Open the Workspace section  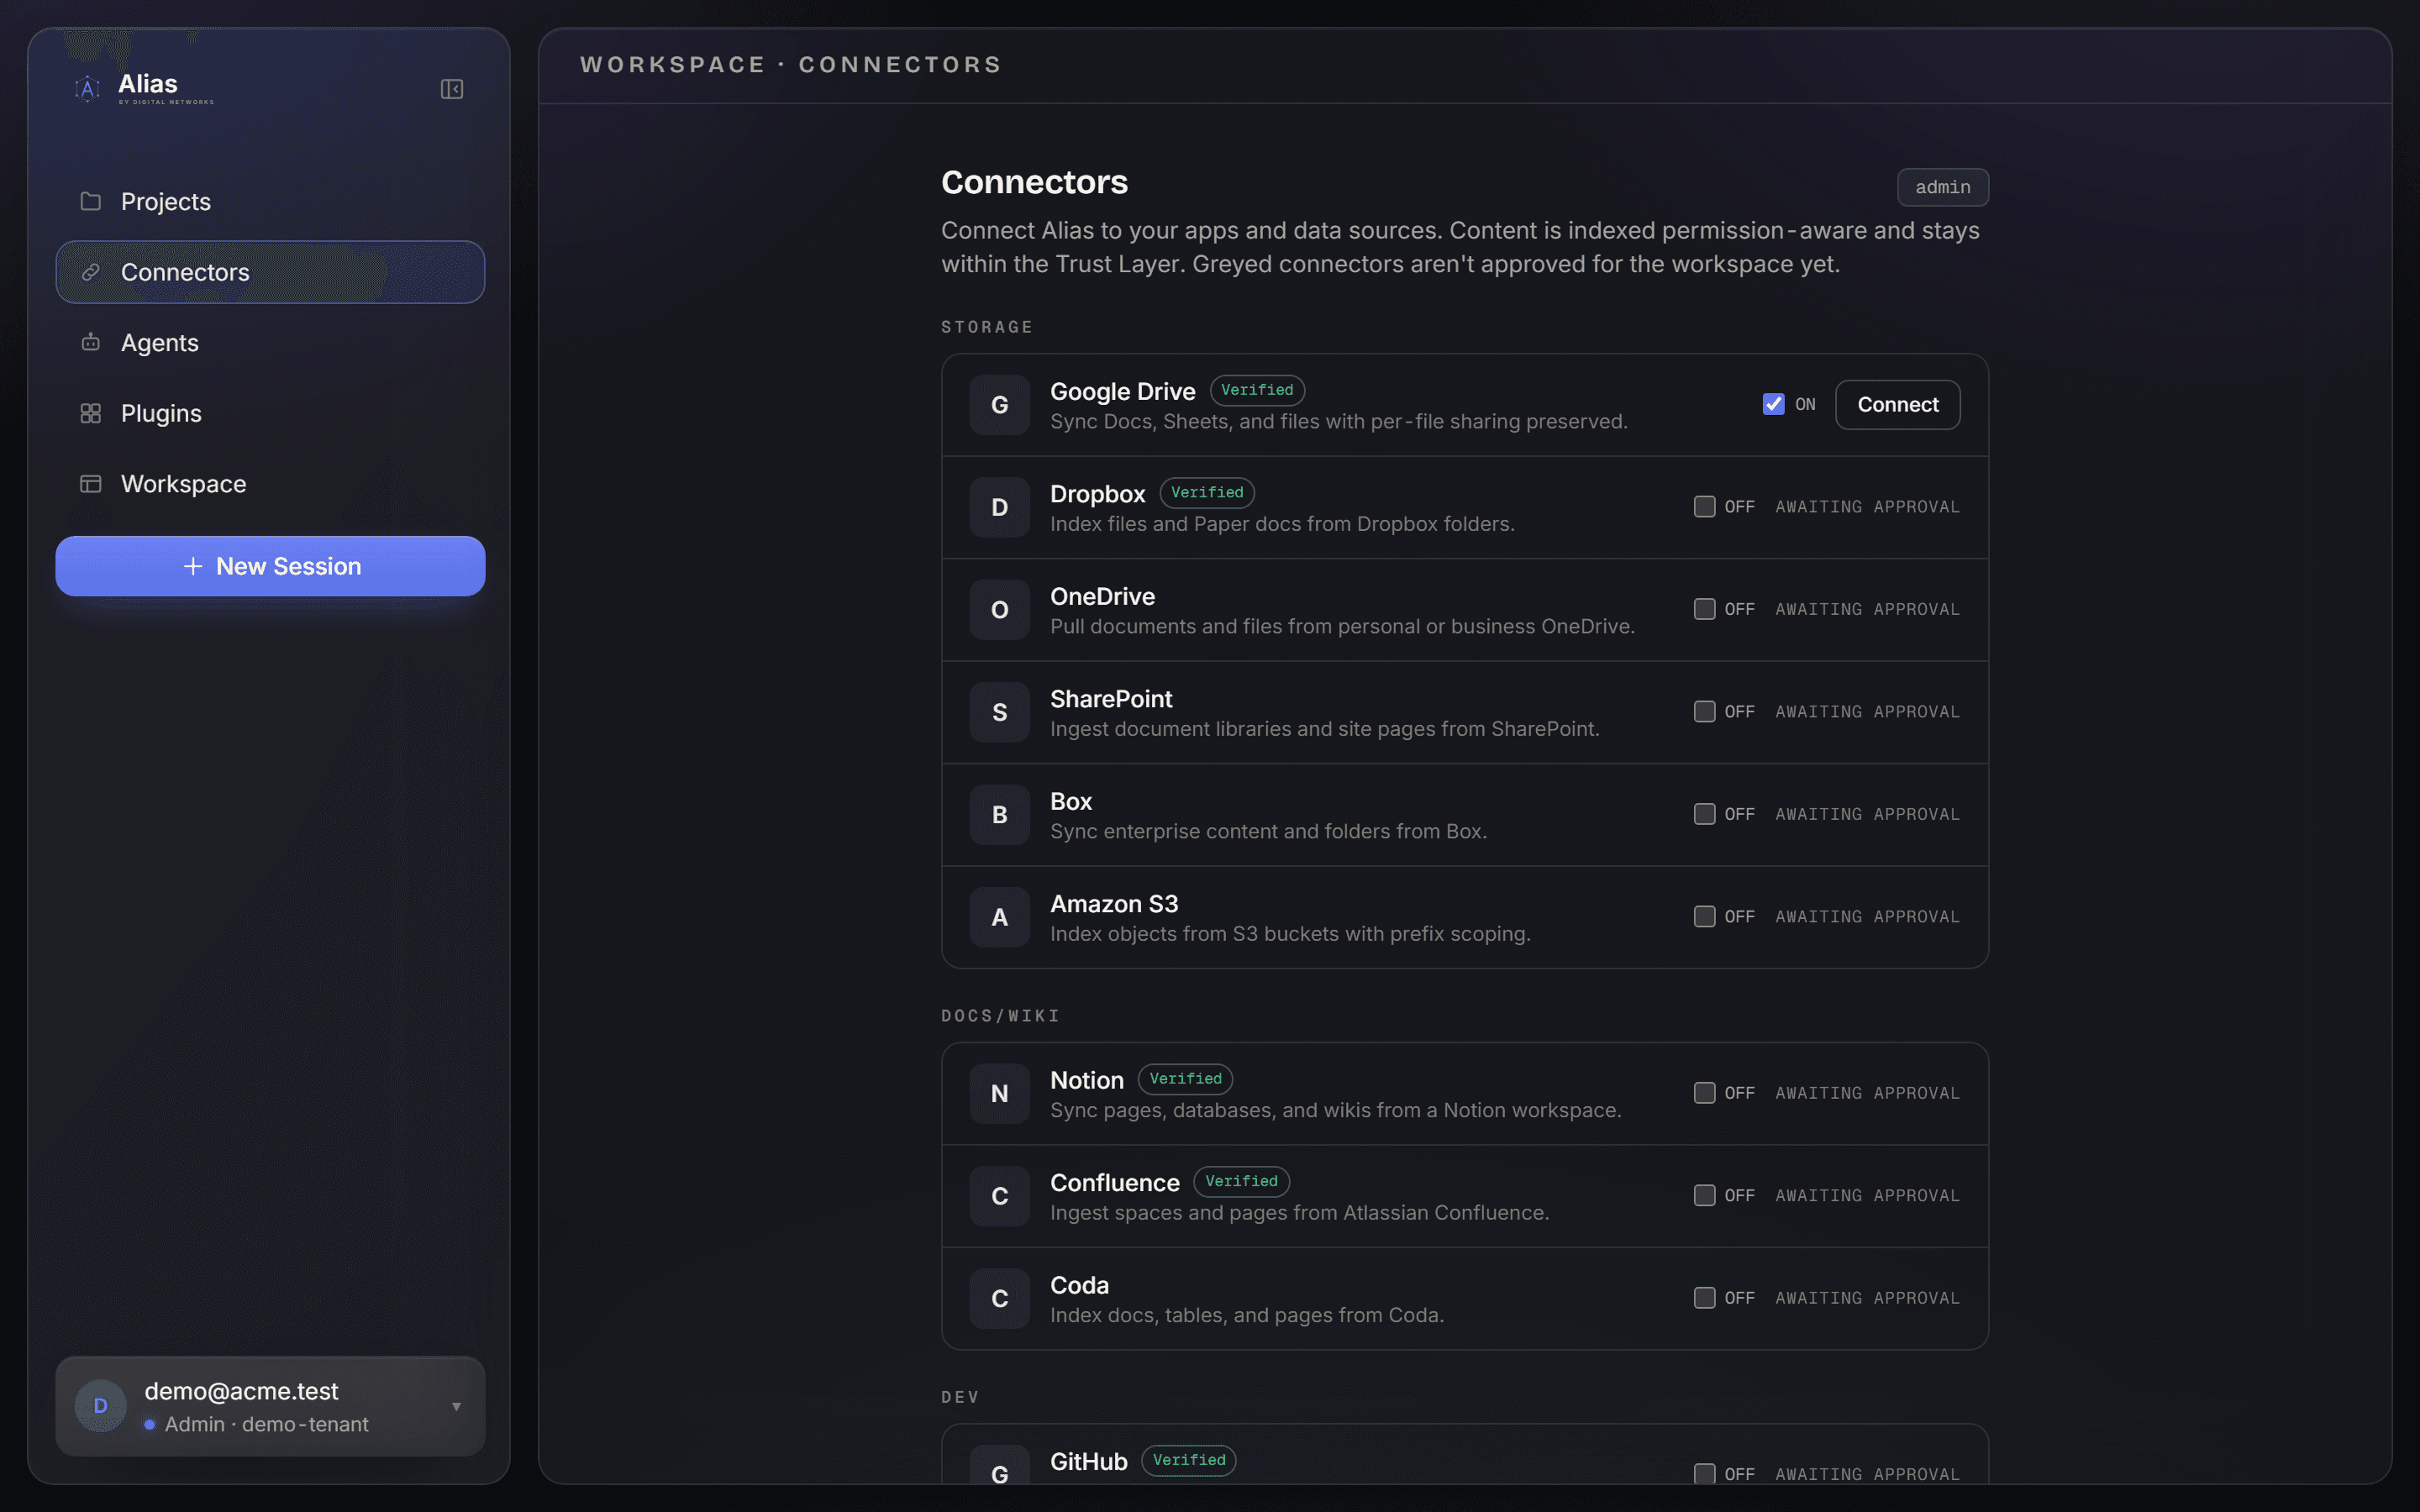tap(270, 484)
